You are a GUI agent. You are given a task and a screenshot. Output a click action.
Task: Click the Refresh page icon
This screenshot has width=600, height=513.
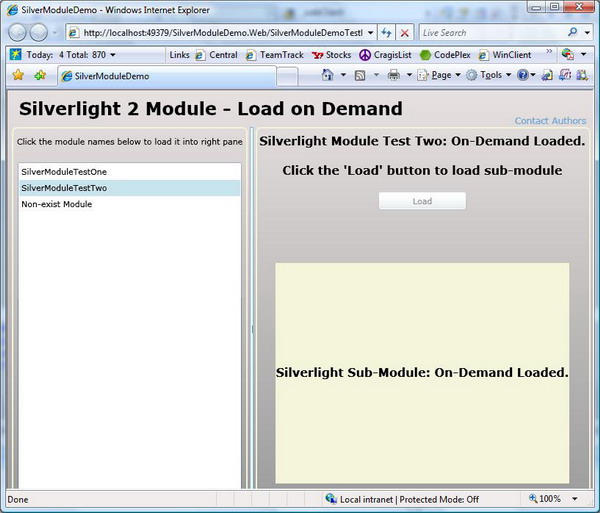click(x=386, y=33)
